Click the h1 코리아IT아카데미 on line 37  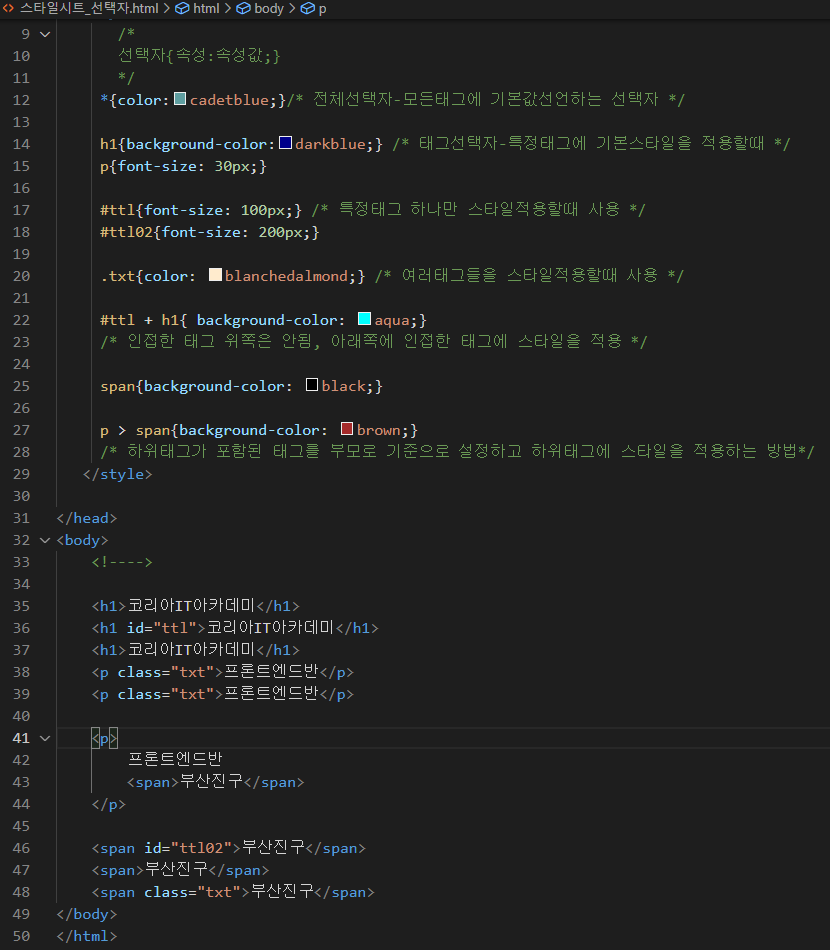pyautogui.click(x=196, y=650)
